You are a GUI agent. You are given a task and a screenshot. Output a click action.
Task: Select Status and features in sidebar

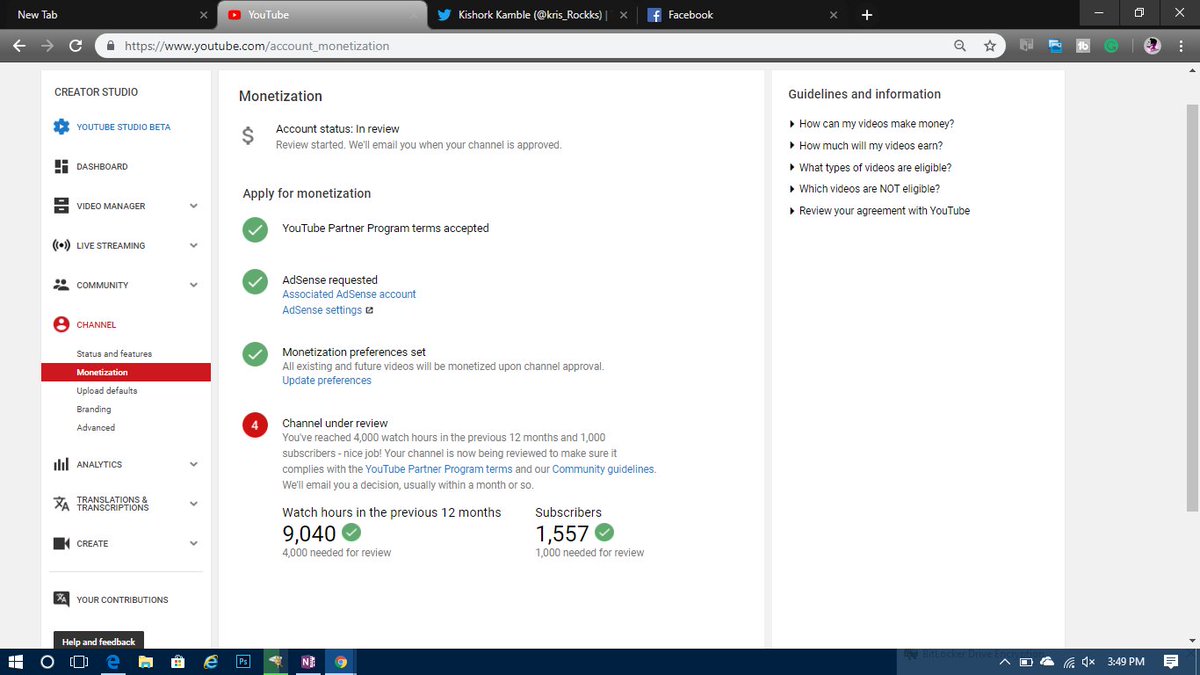[114, 354]
